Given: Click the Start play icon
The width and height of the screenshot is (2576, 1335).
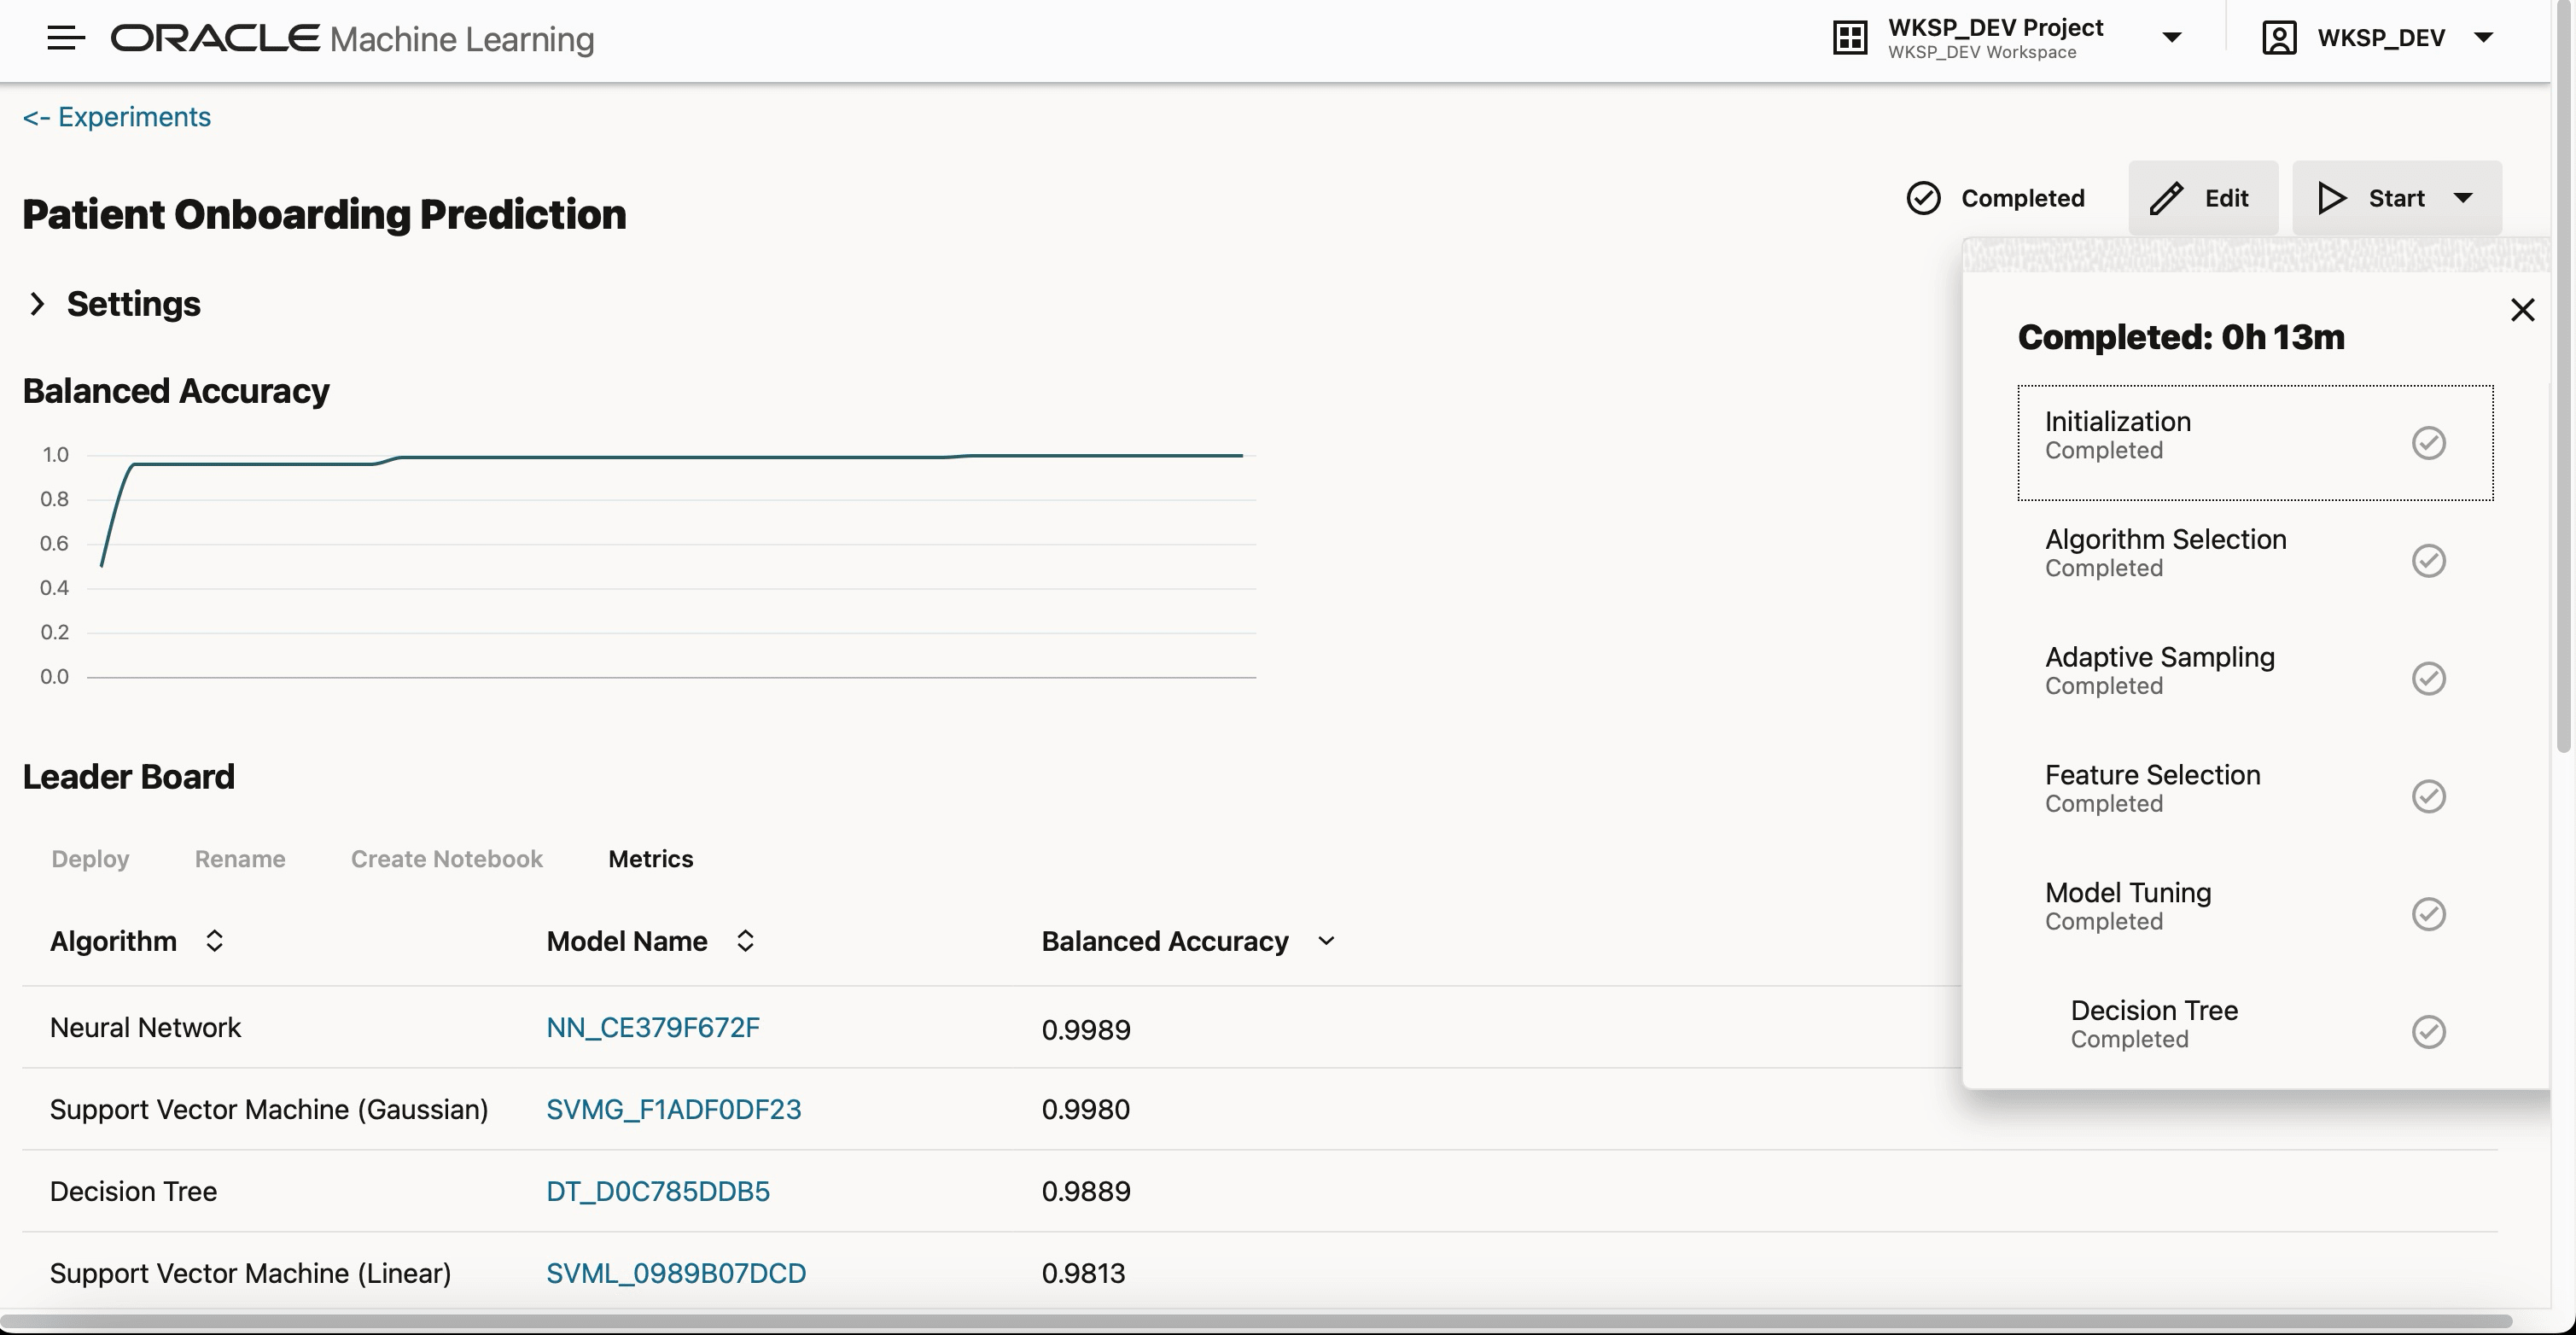Looking at the screenshot, I should click(x=2332, y=198).
